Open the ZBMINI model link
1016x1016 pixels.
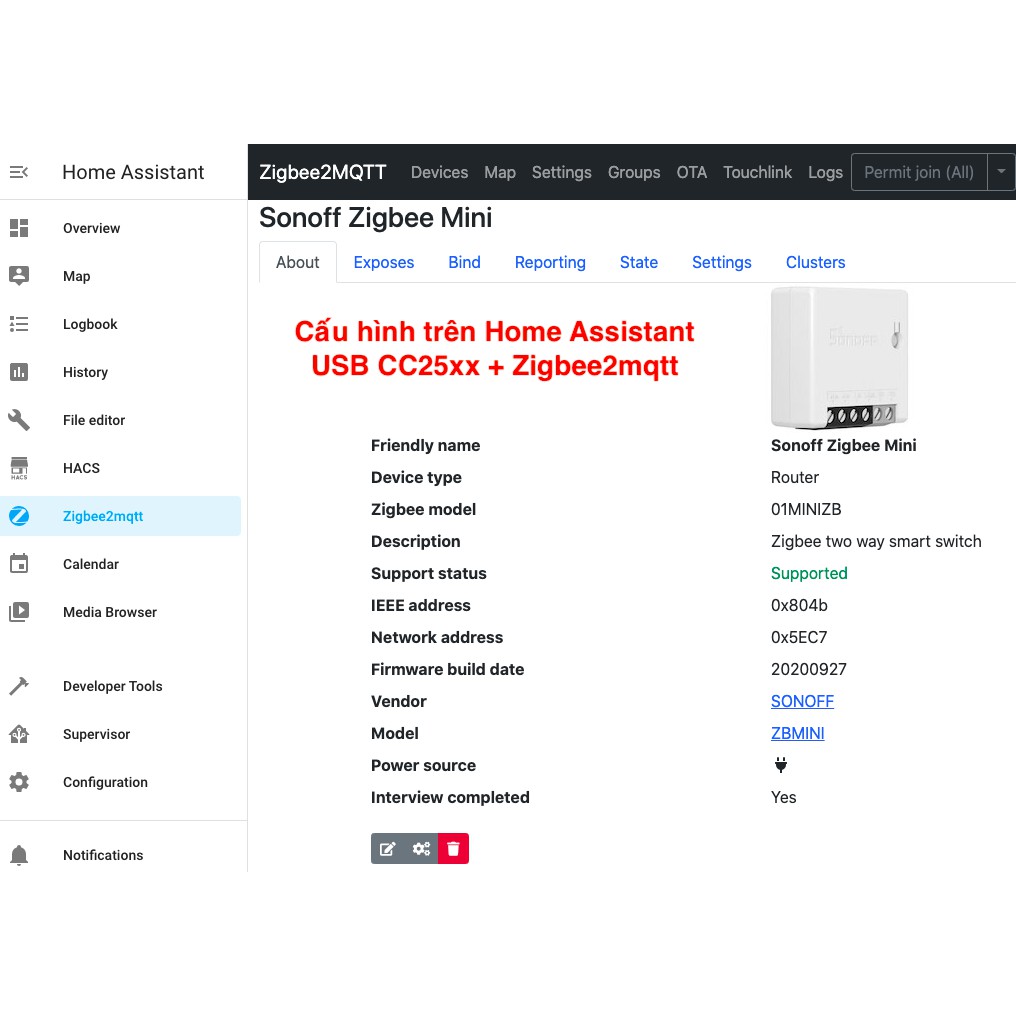click(x=797, y=733)
